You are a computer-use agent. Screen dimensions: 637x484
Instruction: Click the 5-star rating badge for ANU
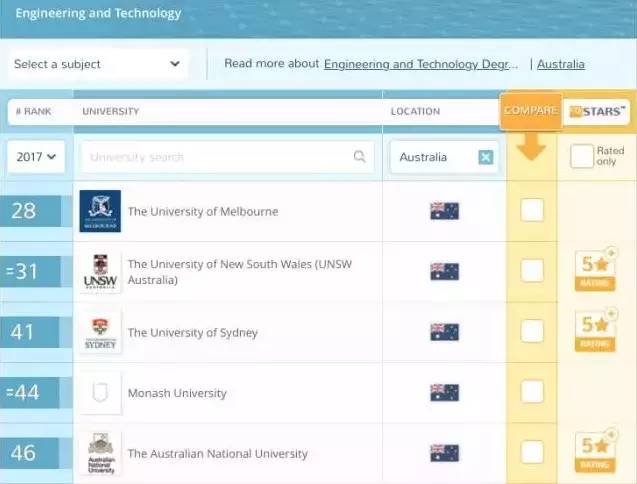(595, 451)
